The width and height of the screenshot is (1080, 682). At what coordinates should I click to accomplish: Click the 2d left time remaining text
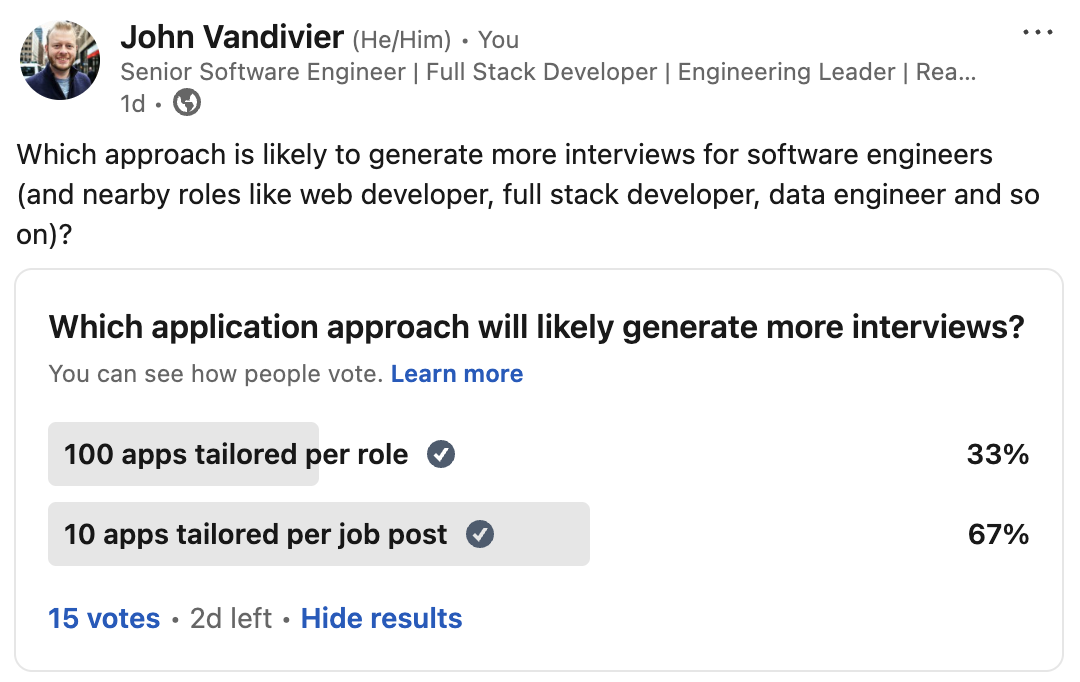coord(231,618)
